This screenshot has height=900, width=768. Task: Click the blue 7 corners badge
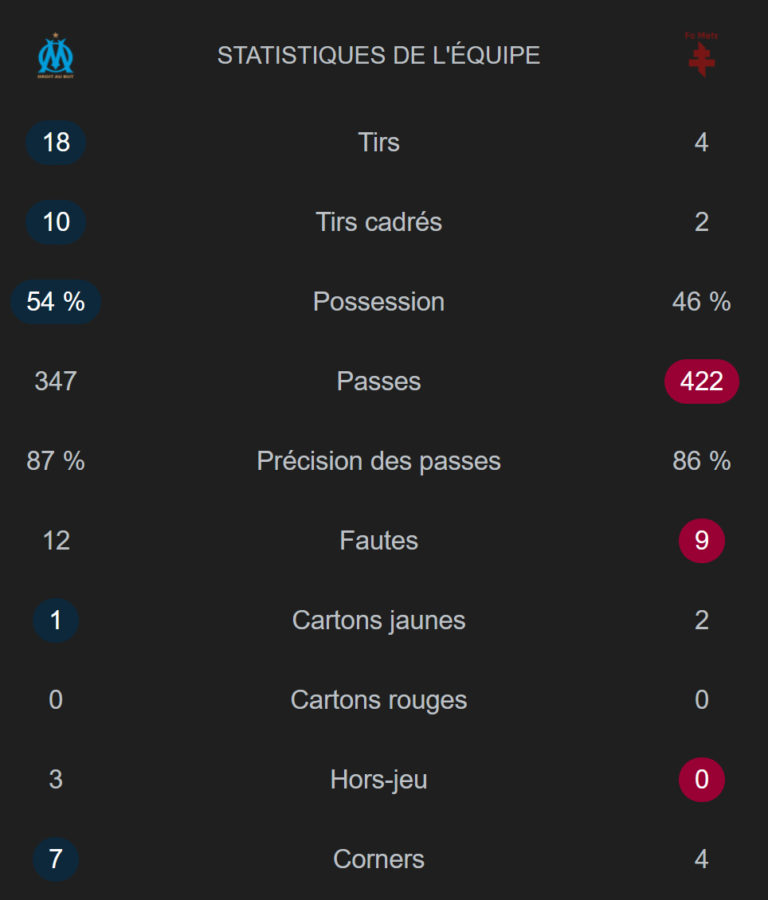click(x=56, y=859)
